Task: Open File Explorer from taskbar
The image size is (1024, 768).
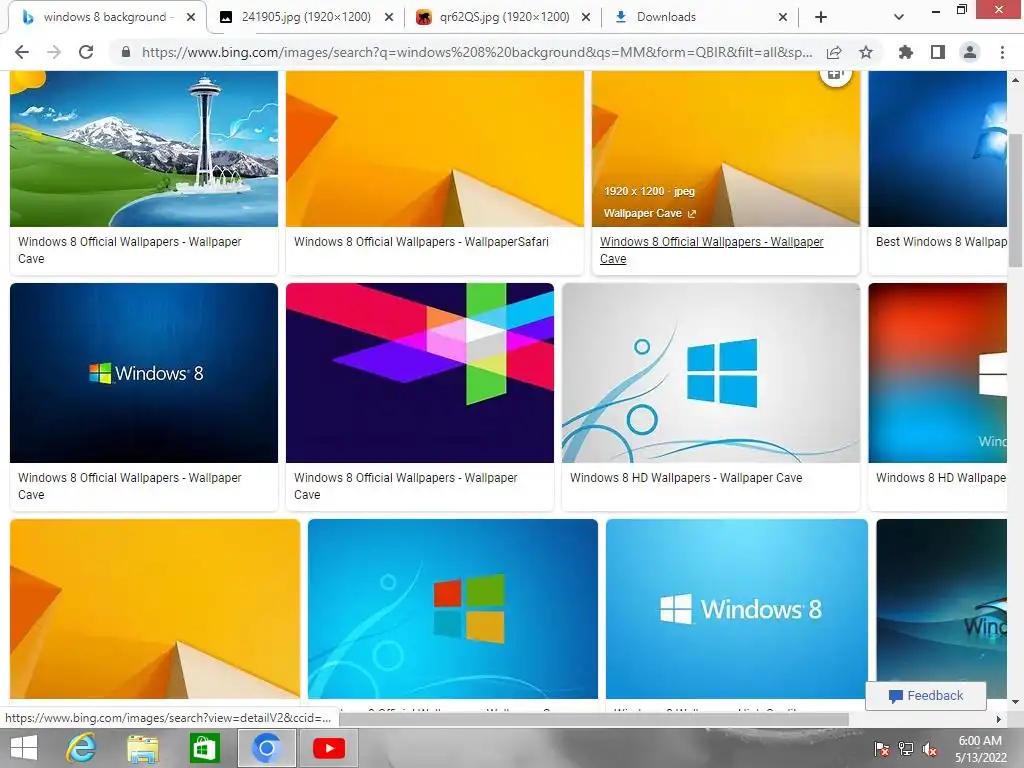Action: pyautogui.click(x=142, y=748)
